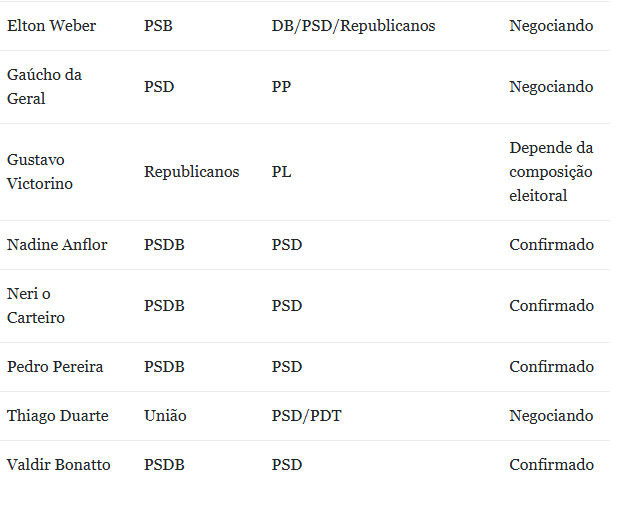Click Negociando status in Elton Weber row
This screenshot has width=619, height=506.
pos(551,26)
